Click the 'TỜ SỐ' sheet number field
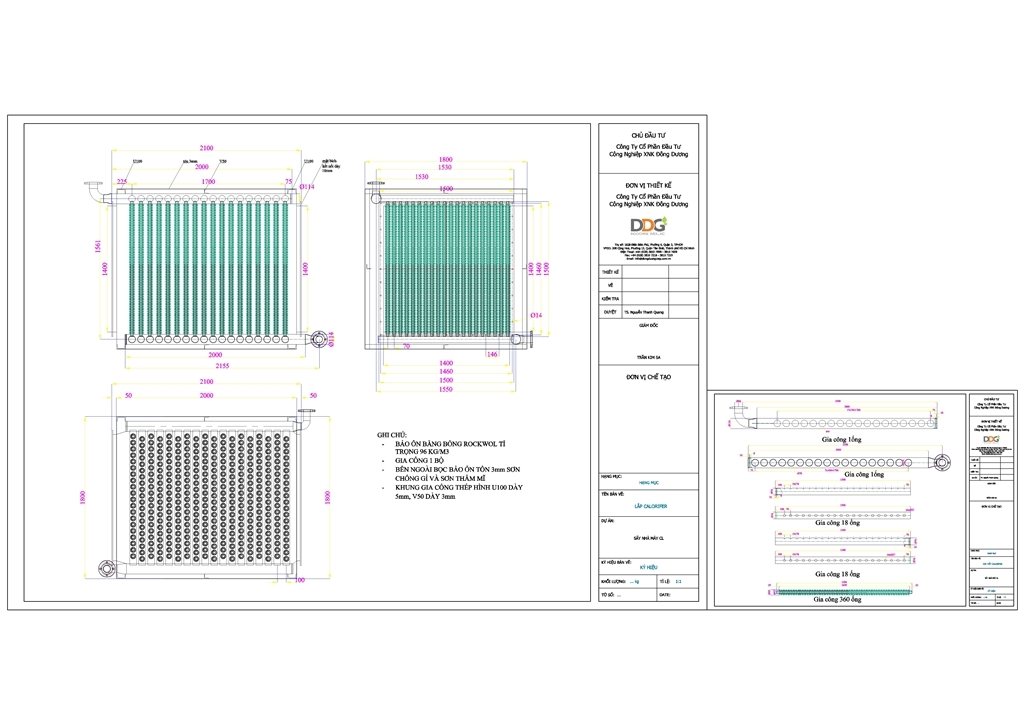This screenshot has width=1024, height=724. pyautogui.click(x=628, y=595)
